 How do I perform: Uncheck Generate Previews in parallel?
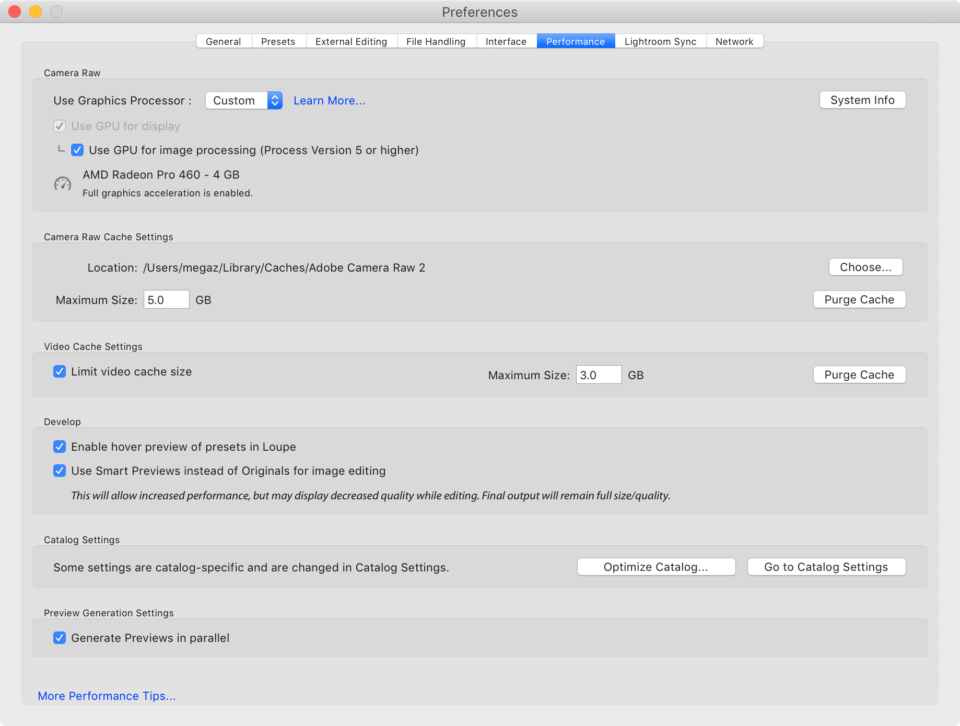click(x=60, y=637)
